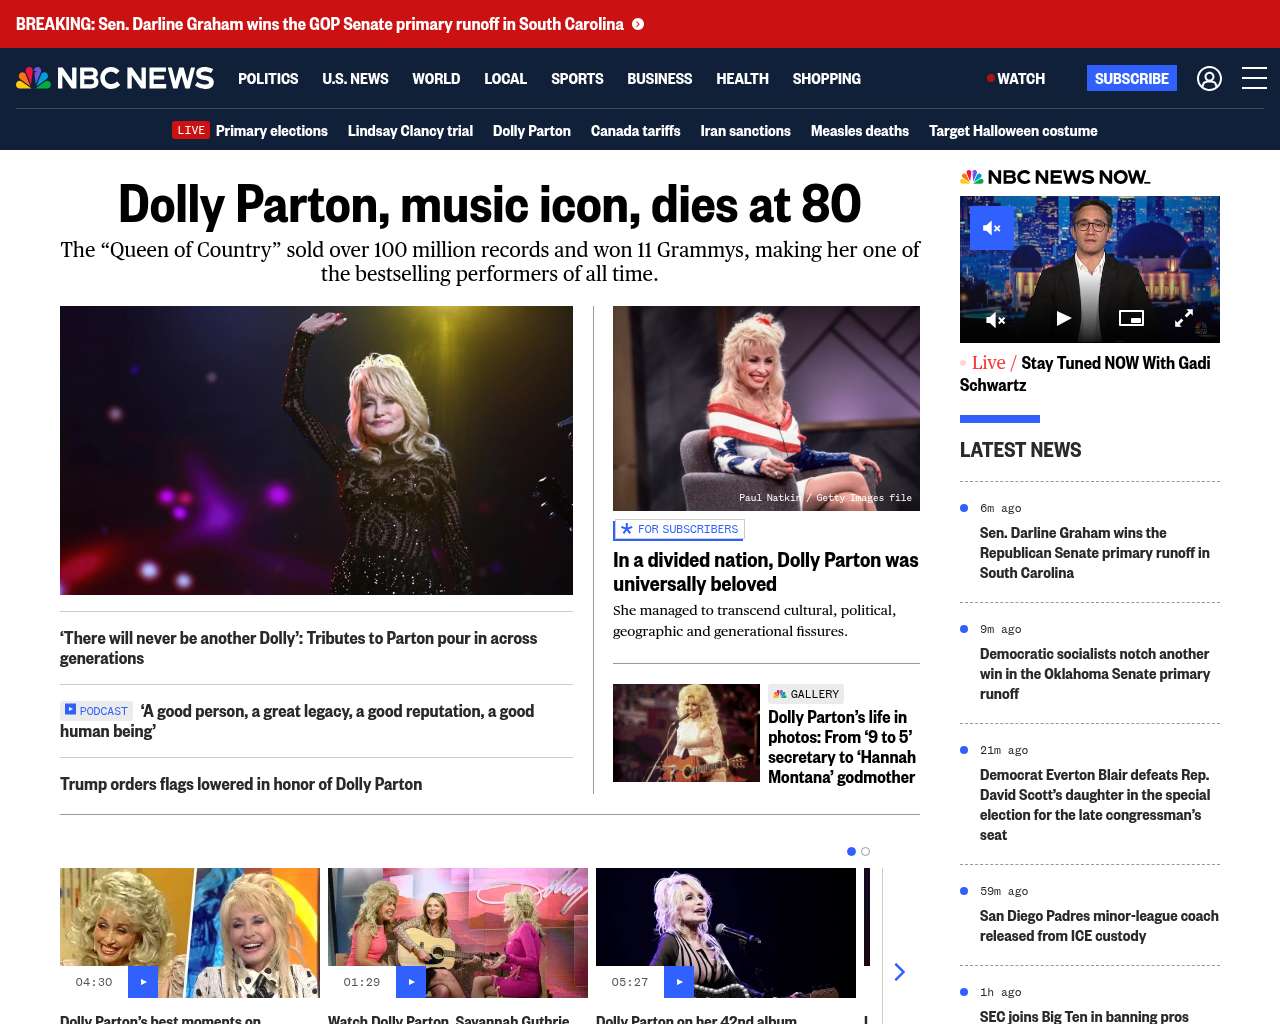Open the Dolly Parton flag-dress photo
The width and height of the screenshot is (1280, 1024).
tap(766, 408)
